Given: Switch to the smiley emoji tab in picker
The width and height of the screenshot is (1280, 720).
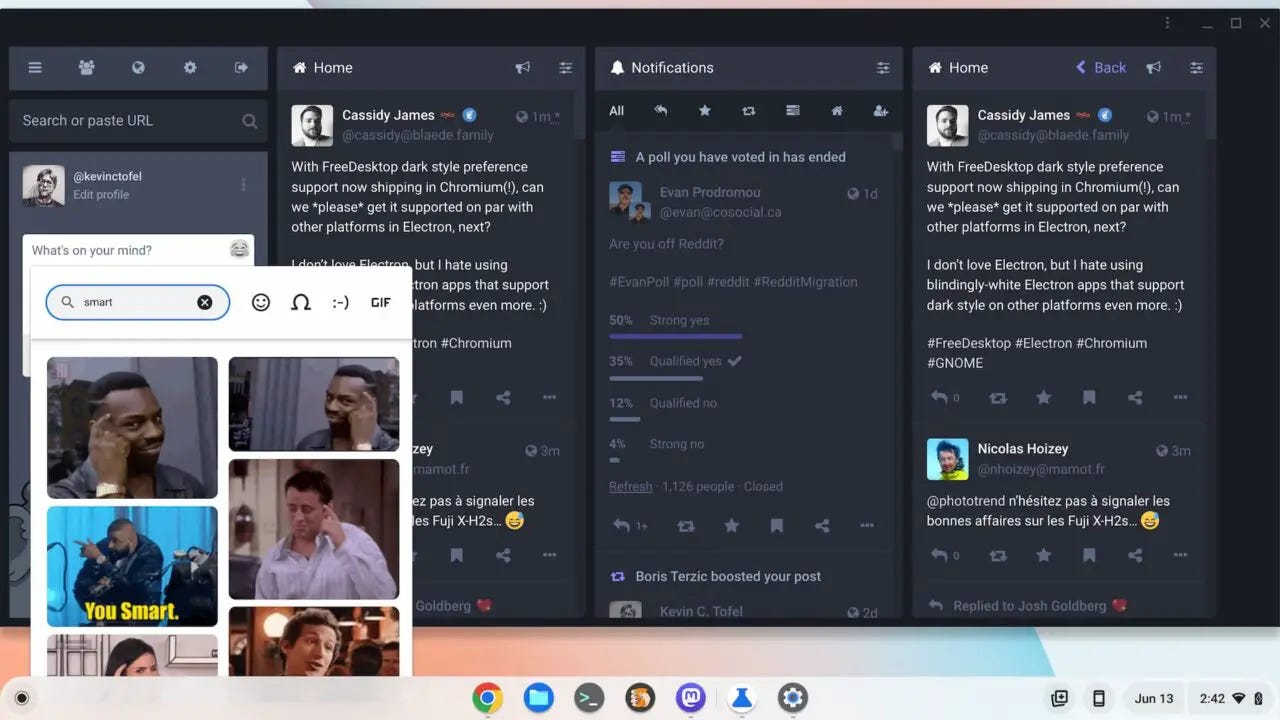Looking at the screenshot, I should pyautogui.click(x=261, y=302).
